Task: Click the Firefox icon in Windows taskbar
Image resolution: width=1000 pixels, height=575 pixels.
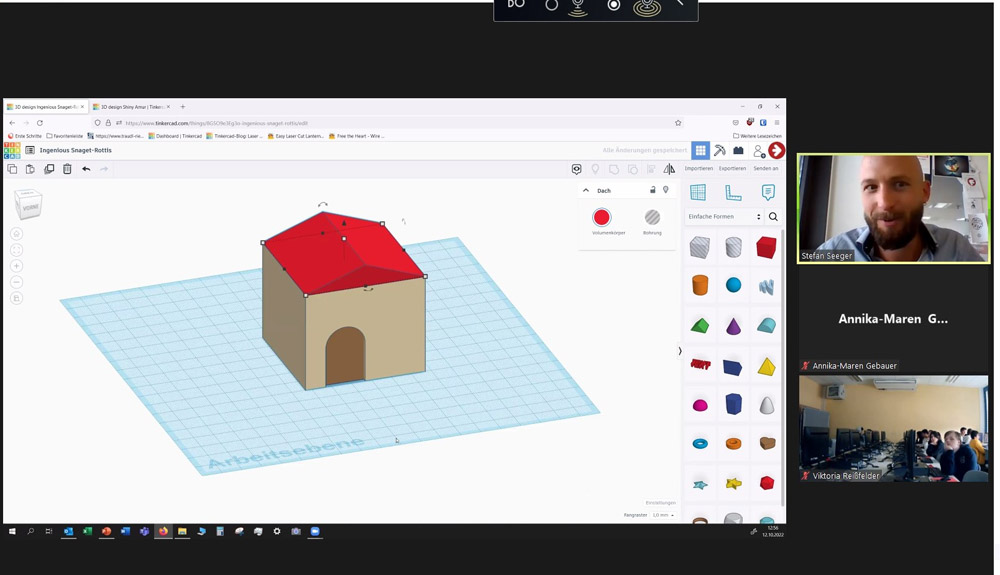Action: point(163,531)
